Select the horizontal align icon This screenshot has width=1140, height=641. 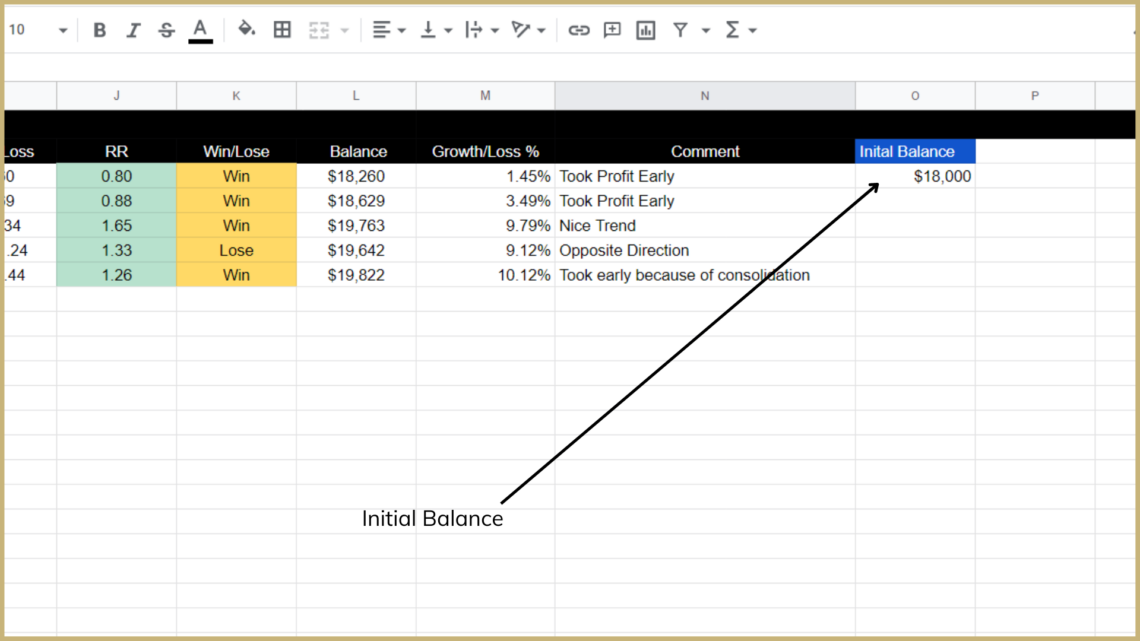(382, 30)
